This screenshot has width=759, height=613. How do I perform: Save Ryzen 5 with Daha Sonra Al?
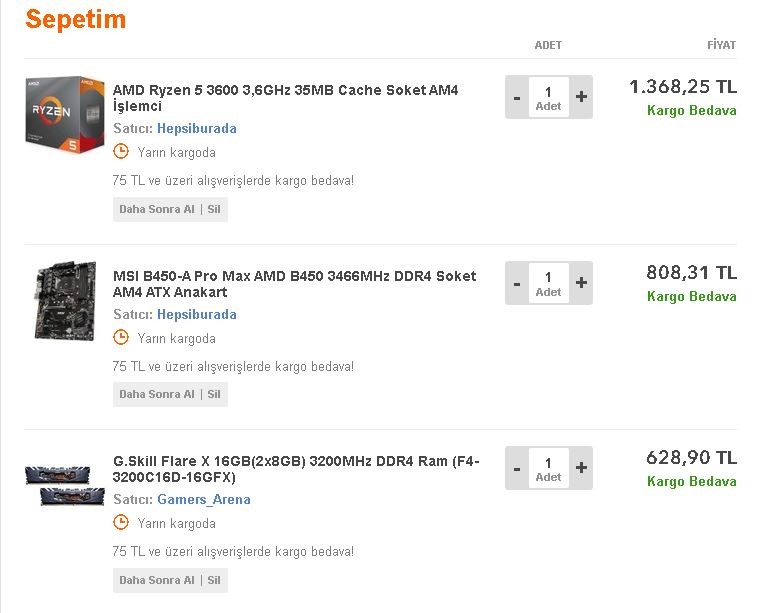click(157, 209)
